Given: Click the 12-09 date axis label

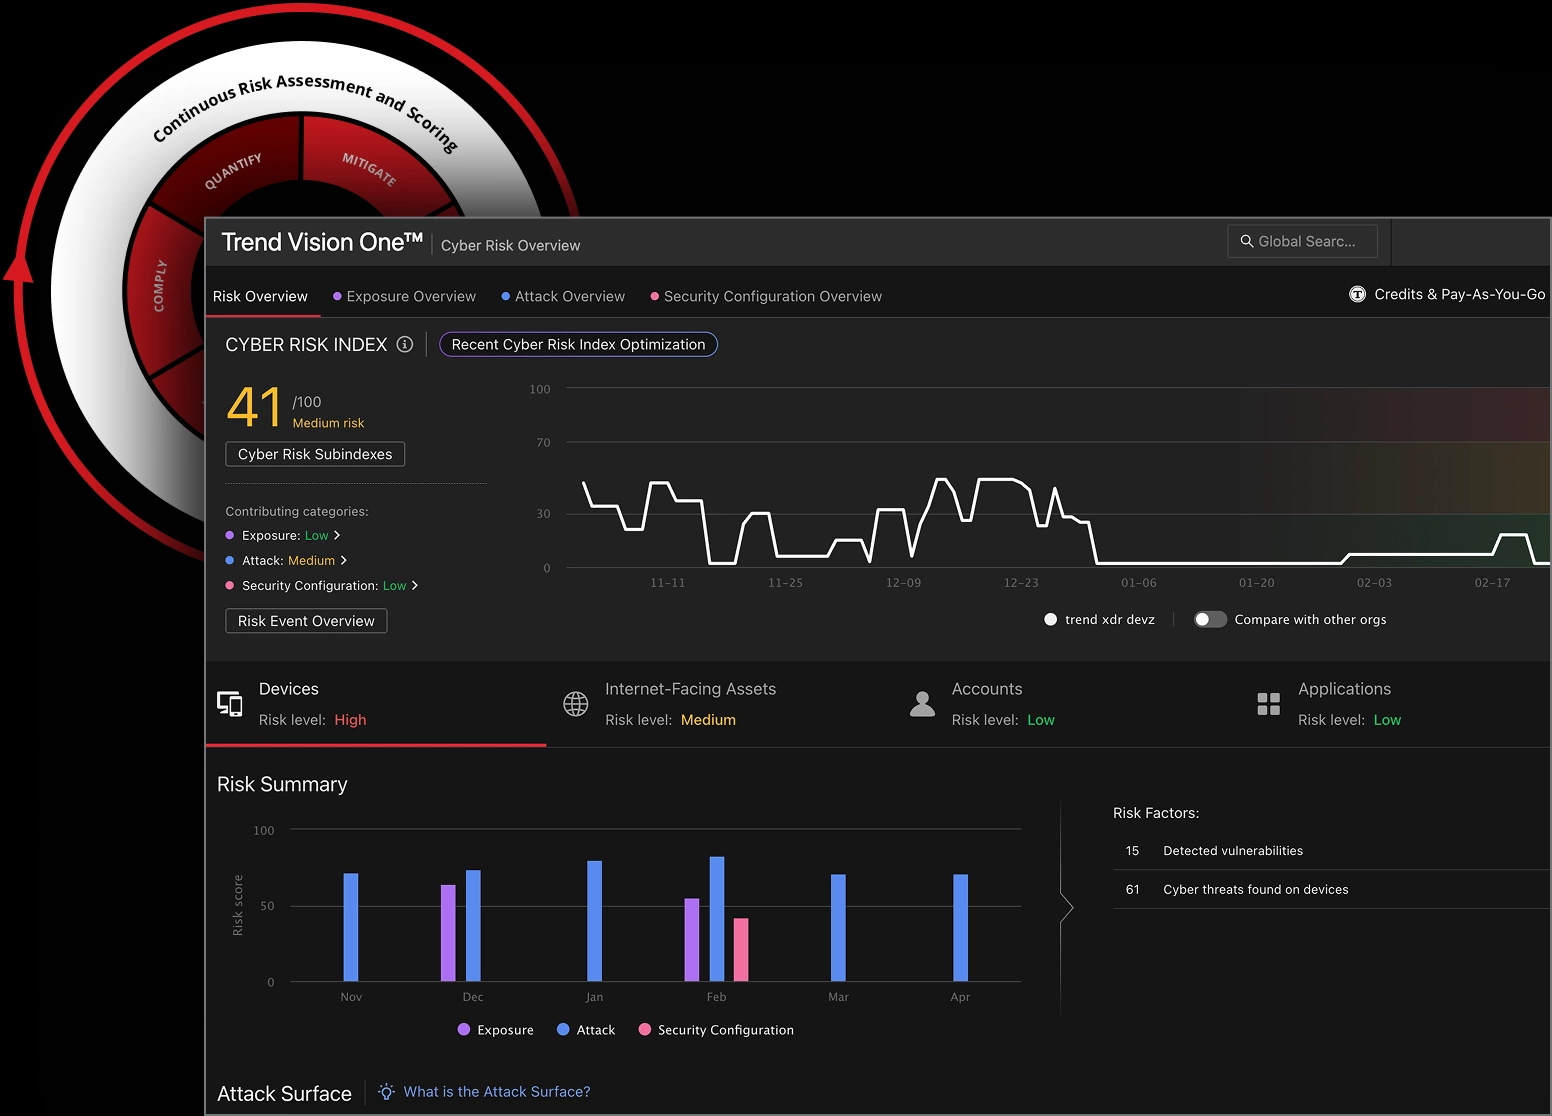Looking at the screenshot, I should 903,583.
